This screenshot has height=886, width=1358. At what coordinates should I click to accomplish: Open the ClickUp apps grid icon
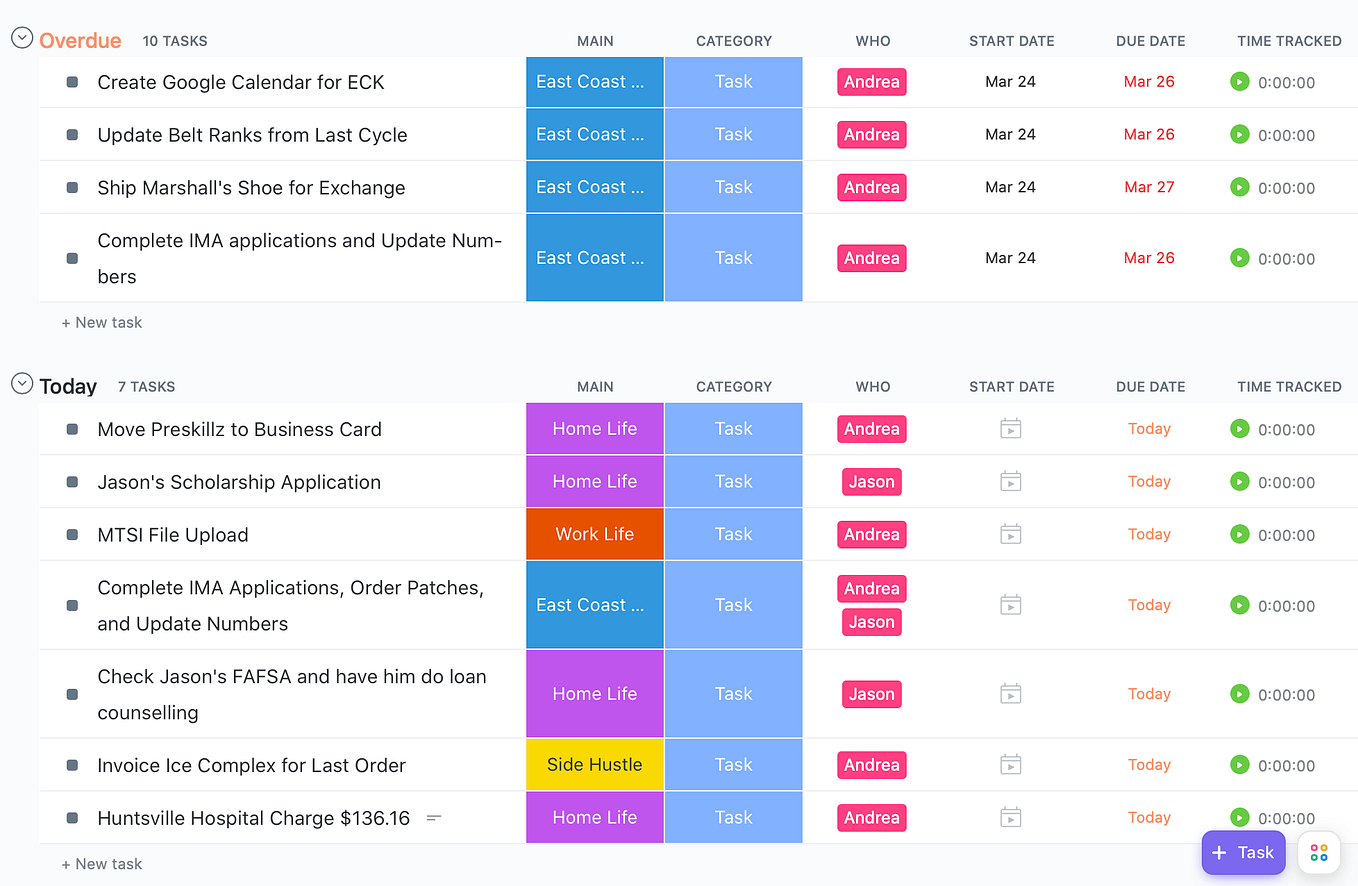coord(1318,852)
